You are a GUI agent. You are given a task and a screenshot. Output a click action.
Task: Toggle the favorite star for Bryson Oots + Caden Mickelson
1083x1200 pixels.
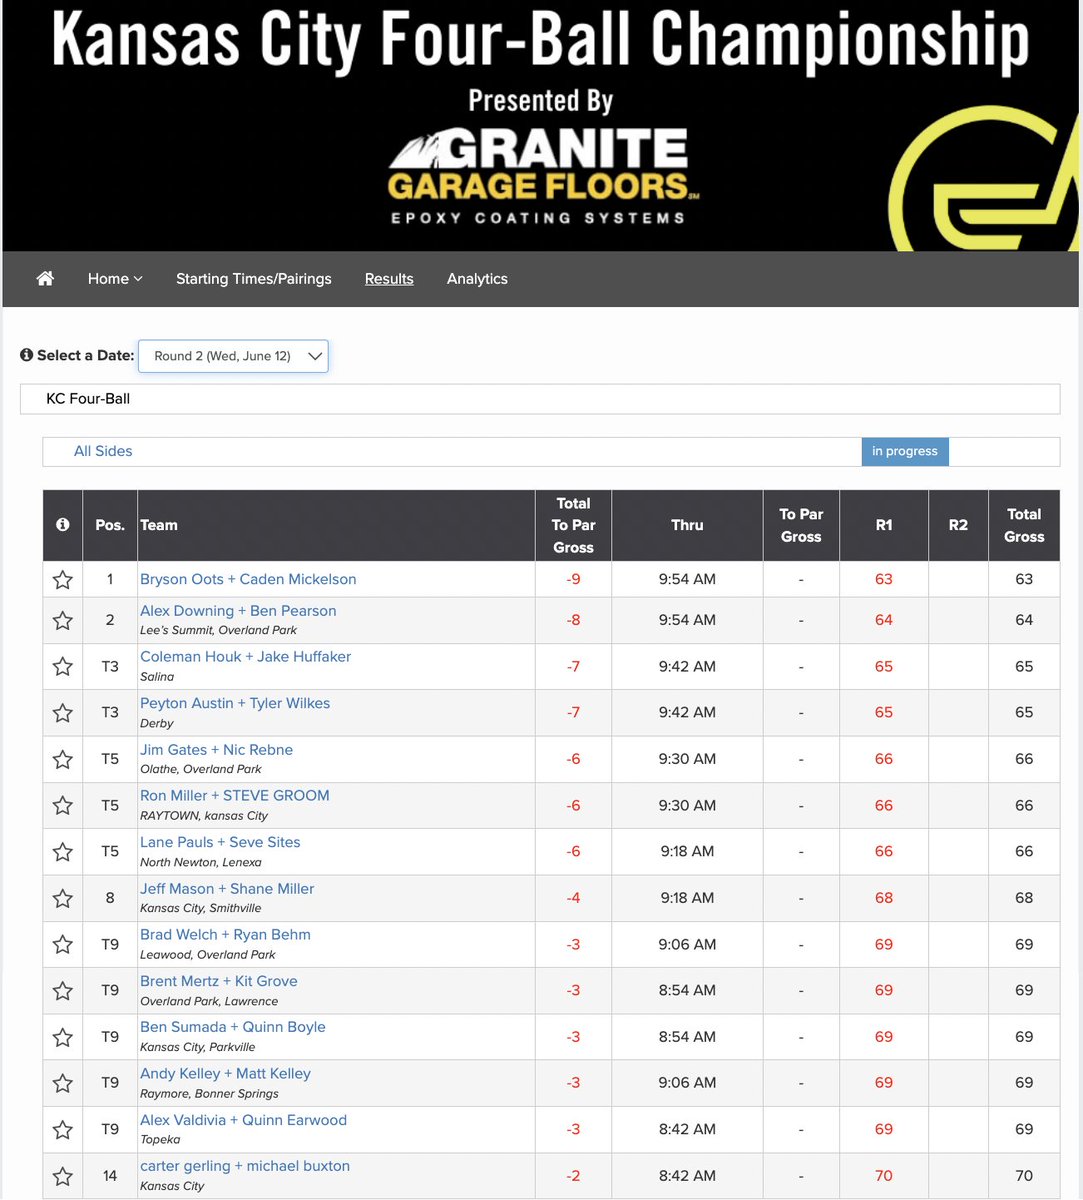pyautogui.click(x=62, y=579)
